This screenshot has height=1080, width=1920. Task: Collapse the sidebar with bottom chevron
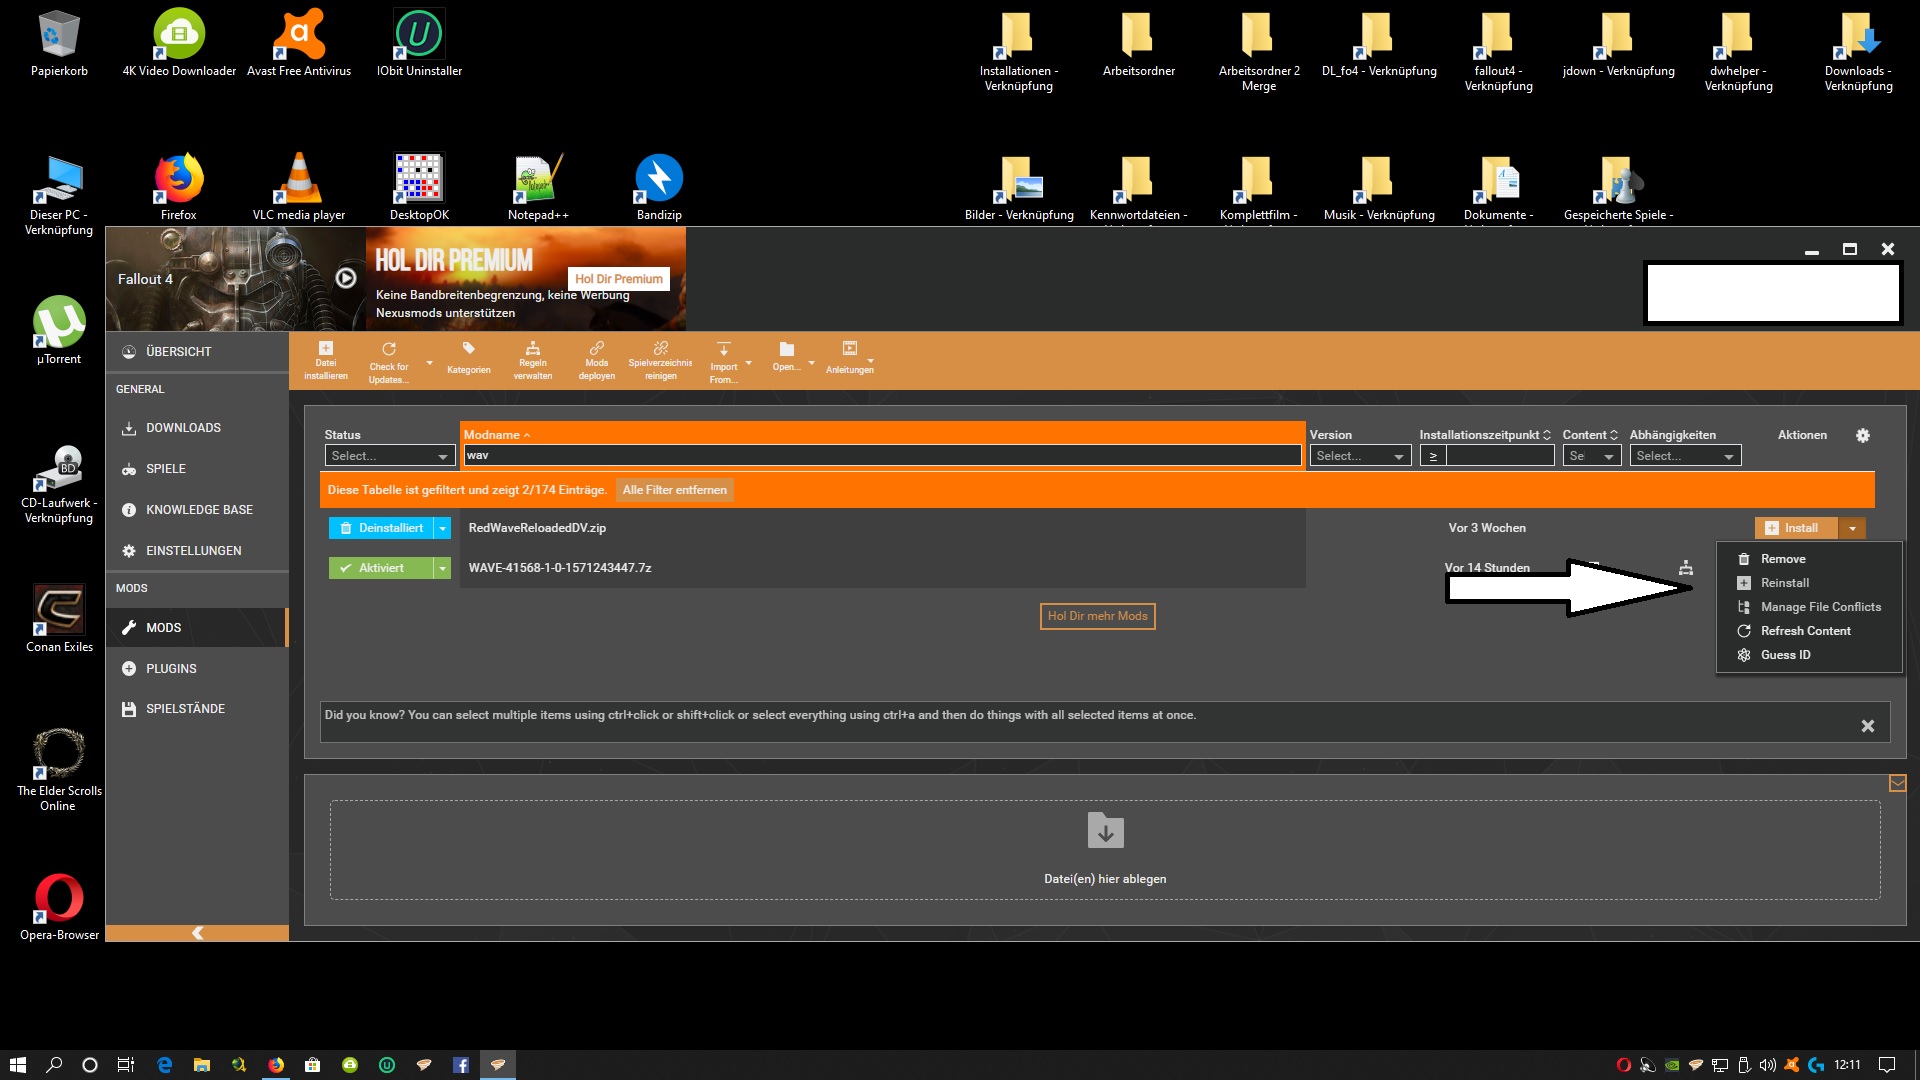(x=197, y=933)
